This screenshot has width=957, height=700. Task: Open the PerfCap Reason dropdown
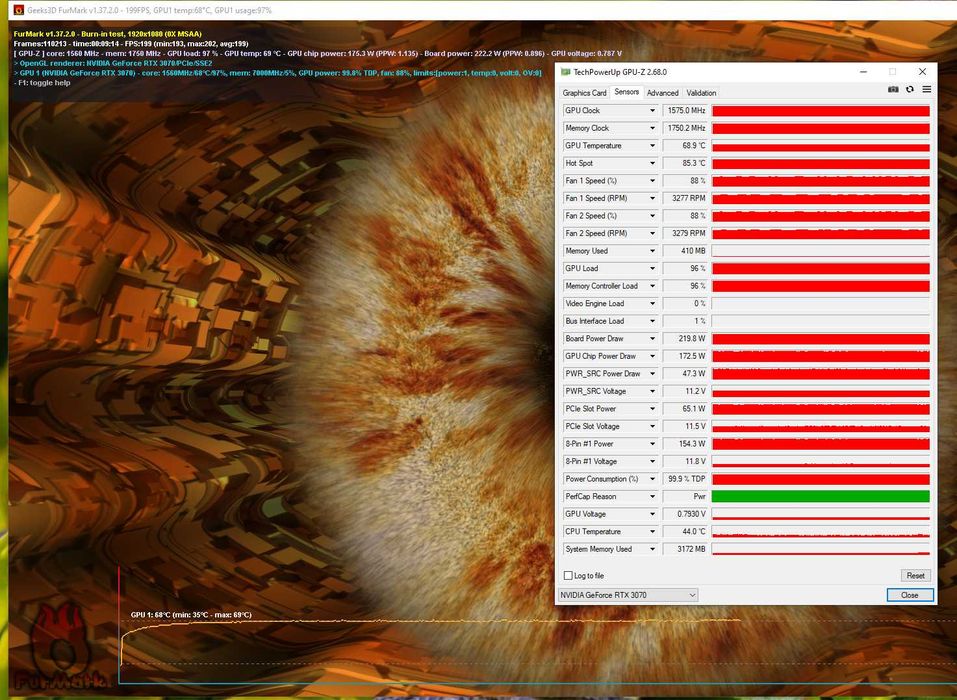[x=652, y=497]
